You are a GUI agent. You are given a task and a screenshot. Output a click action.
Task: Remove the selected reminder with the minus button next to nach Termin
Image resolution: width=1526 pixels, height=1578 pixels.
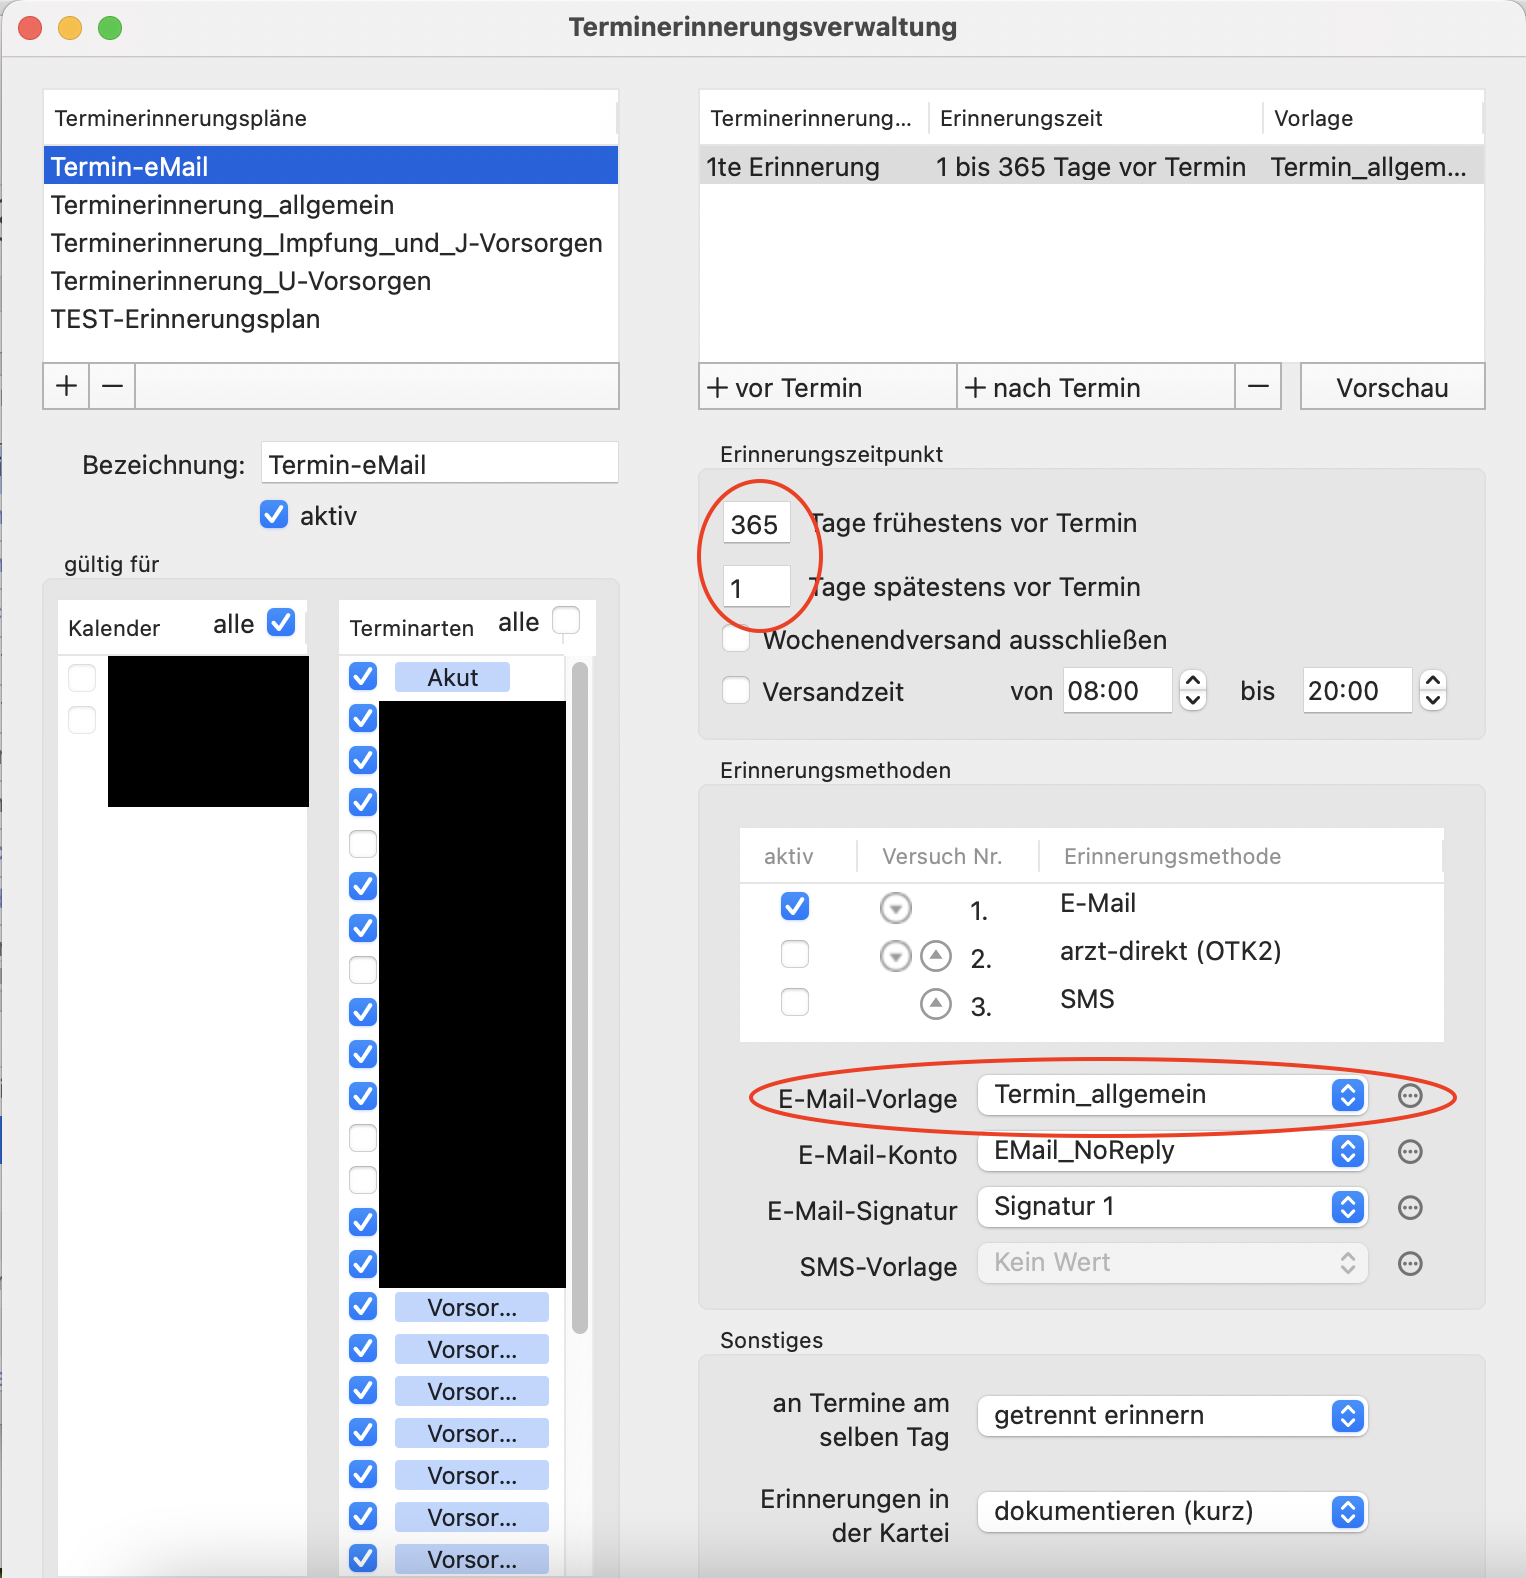tap(1259, 387)
